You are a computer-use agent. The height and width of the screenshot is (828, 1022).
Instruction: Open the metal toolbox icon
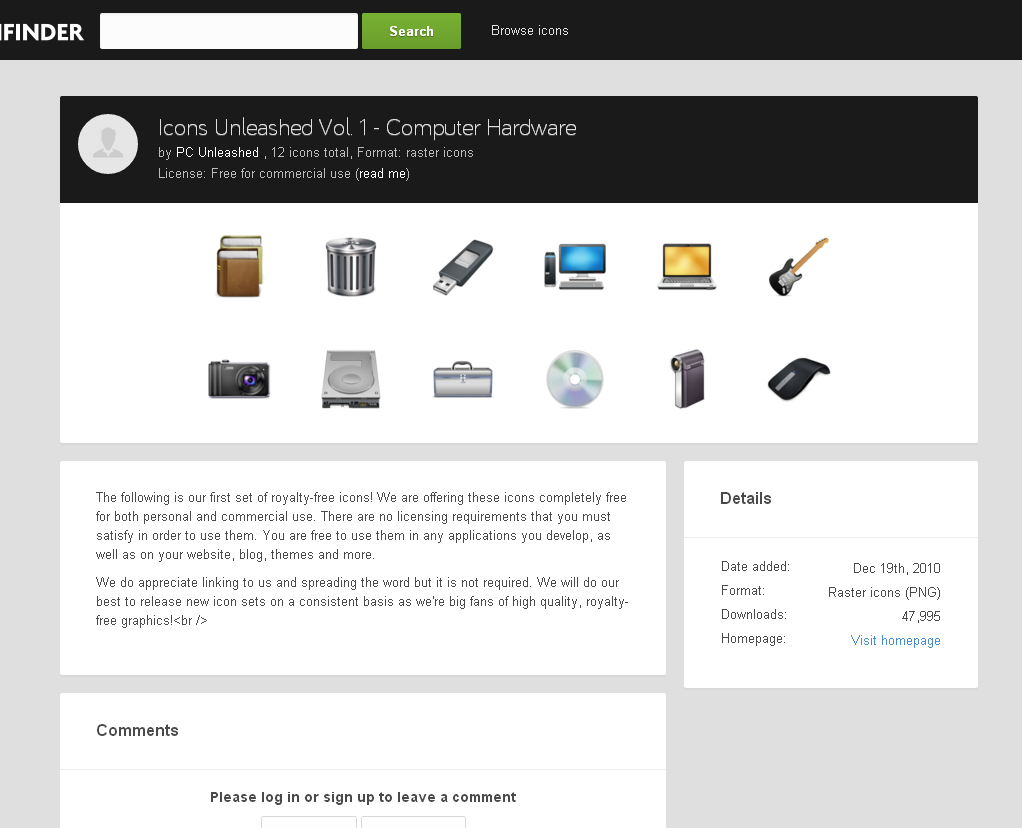tap(463, 380)
